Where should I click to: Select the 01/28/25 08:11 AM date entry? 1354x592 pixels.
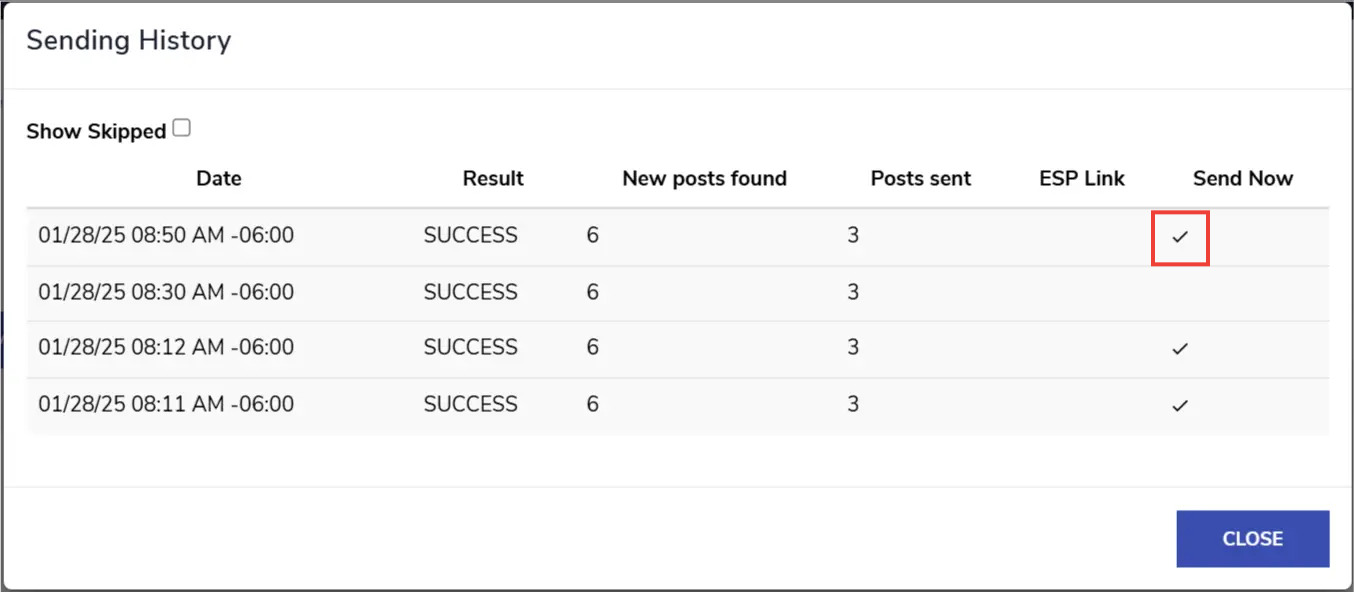pos(166,404)
